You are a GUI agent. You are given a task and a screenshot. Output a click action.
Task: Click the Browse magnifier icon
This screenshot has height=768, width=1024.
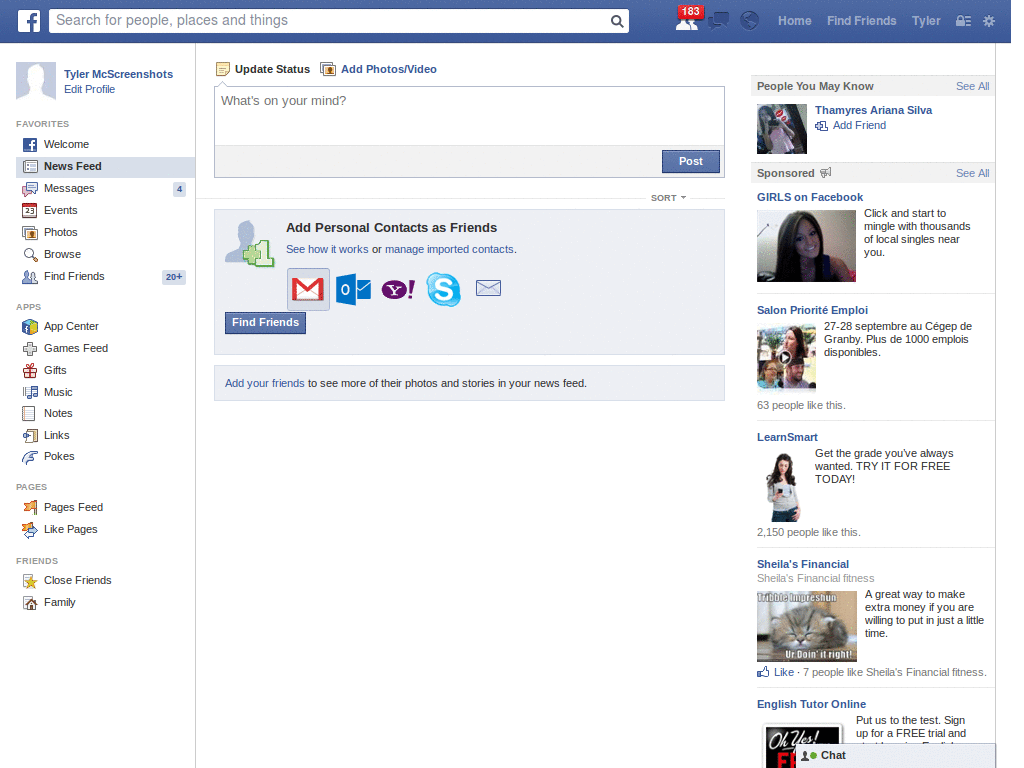coord(30,255)
